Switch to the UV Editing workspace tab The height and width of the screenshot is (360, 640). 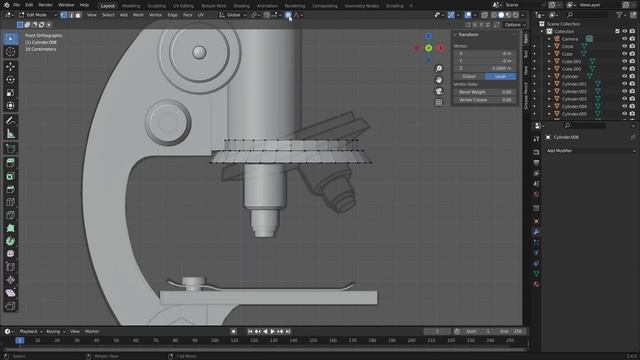(183, 6)
